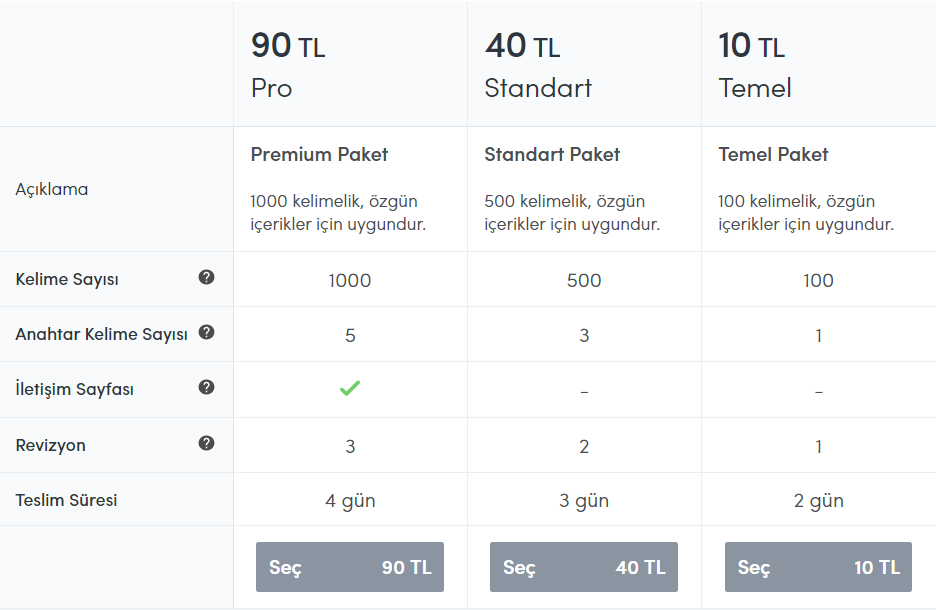Click the Standart Paket title
The height and width of the screenshot is (610, 936).
click(x=552, y=155)
